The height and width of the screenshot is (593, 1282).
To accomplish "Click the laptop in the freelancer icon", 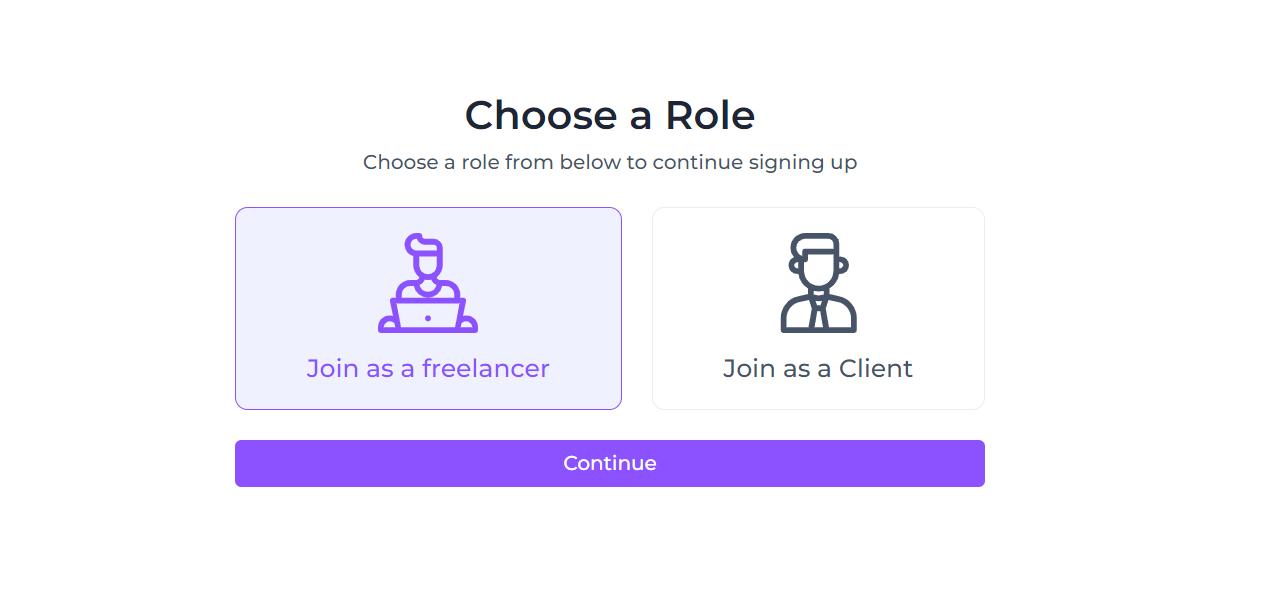I will coord(428,314).
